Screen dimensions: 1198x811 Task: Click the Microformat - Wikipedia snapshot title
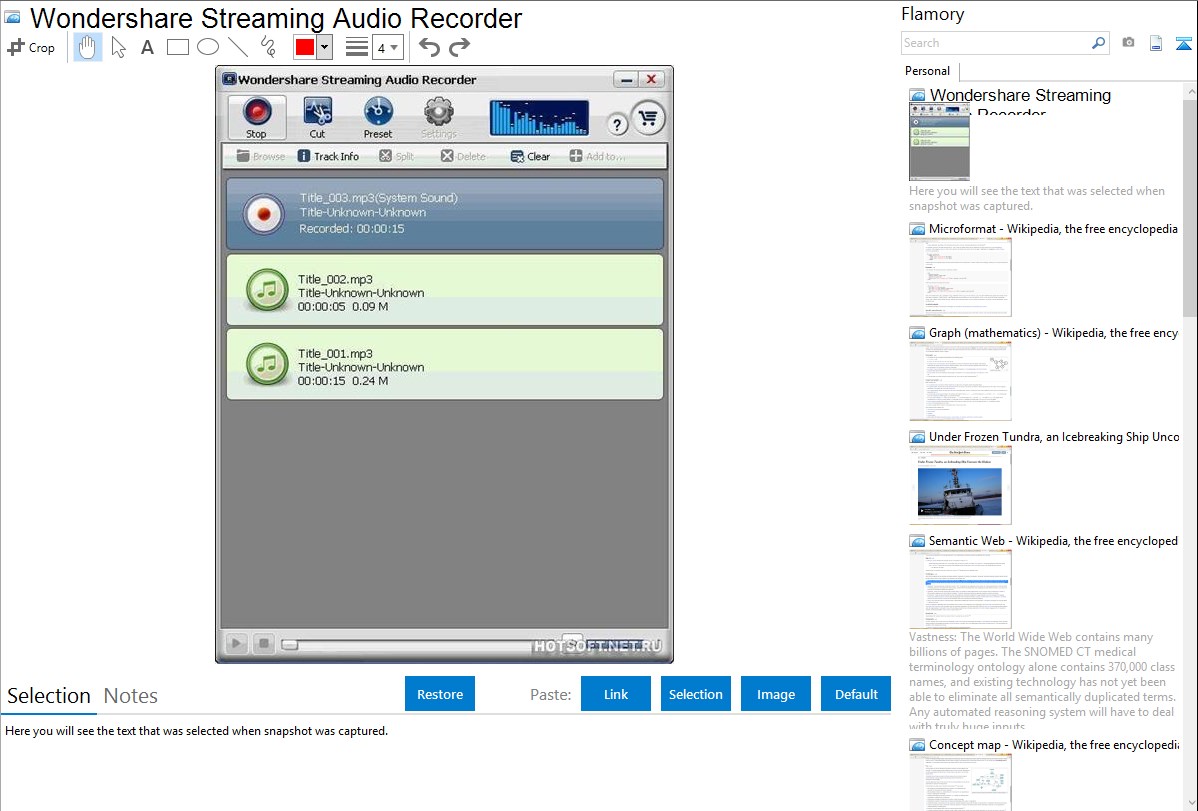point(1053,229)
